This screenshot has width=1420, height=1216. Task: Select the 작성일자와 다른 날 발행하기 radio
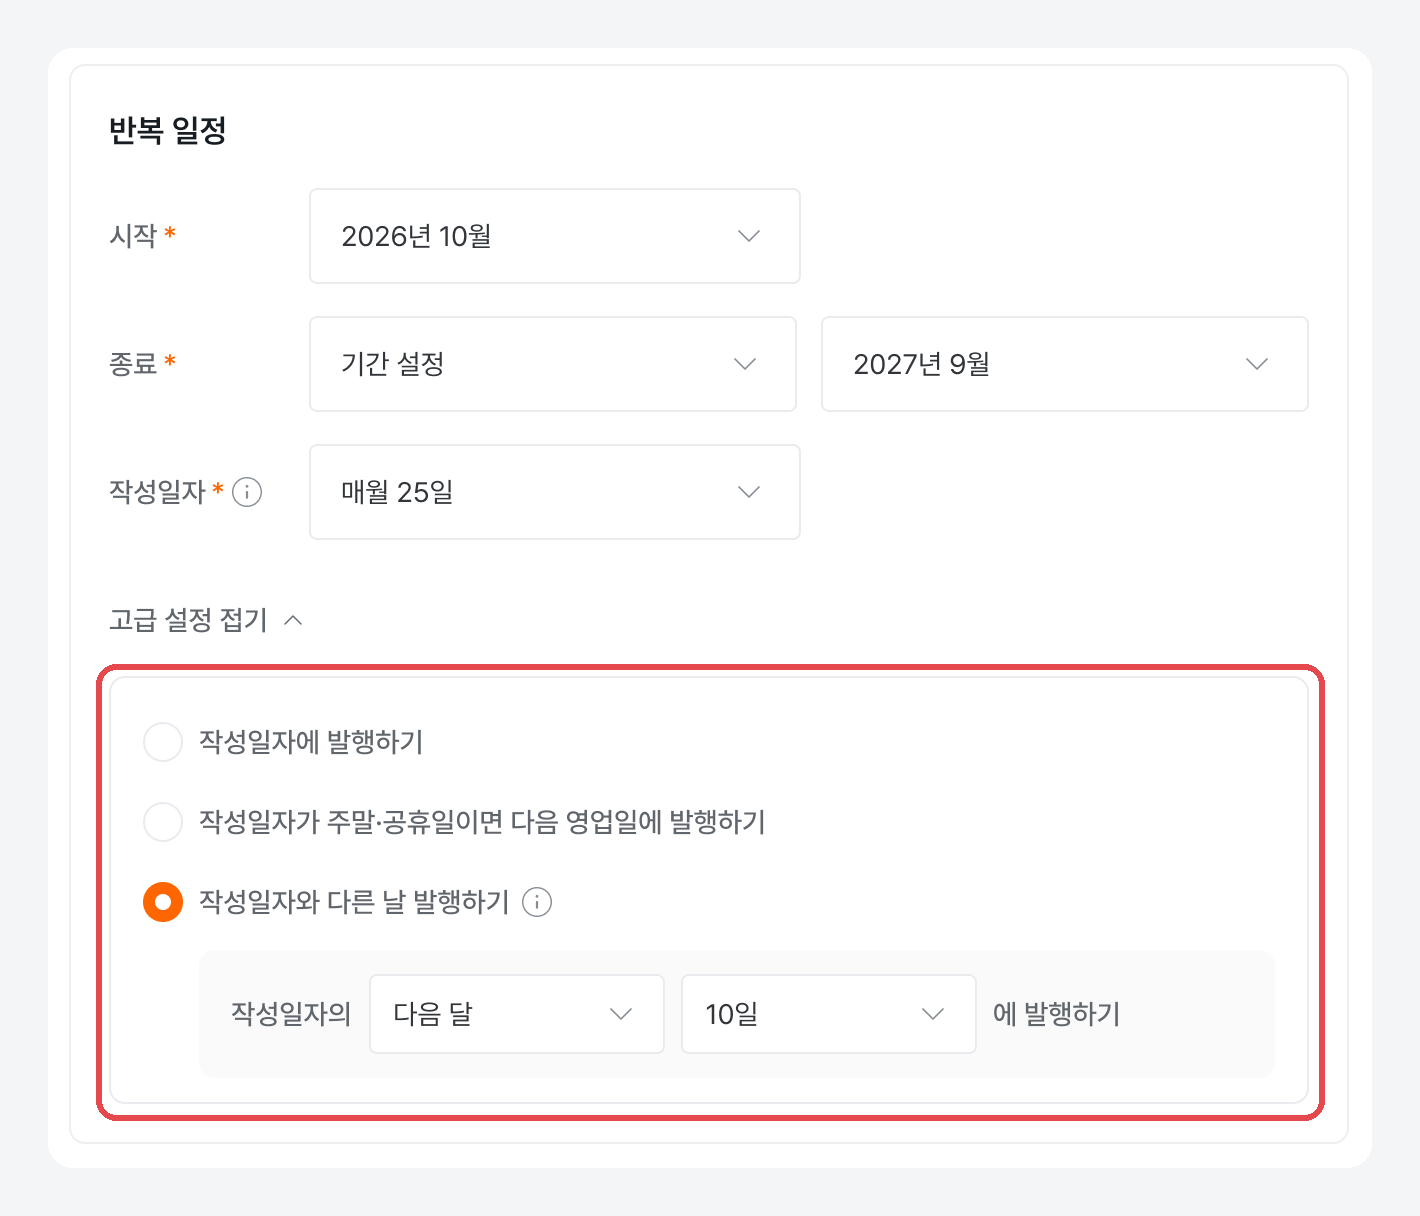(163, 902)
